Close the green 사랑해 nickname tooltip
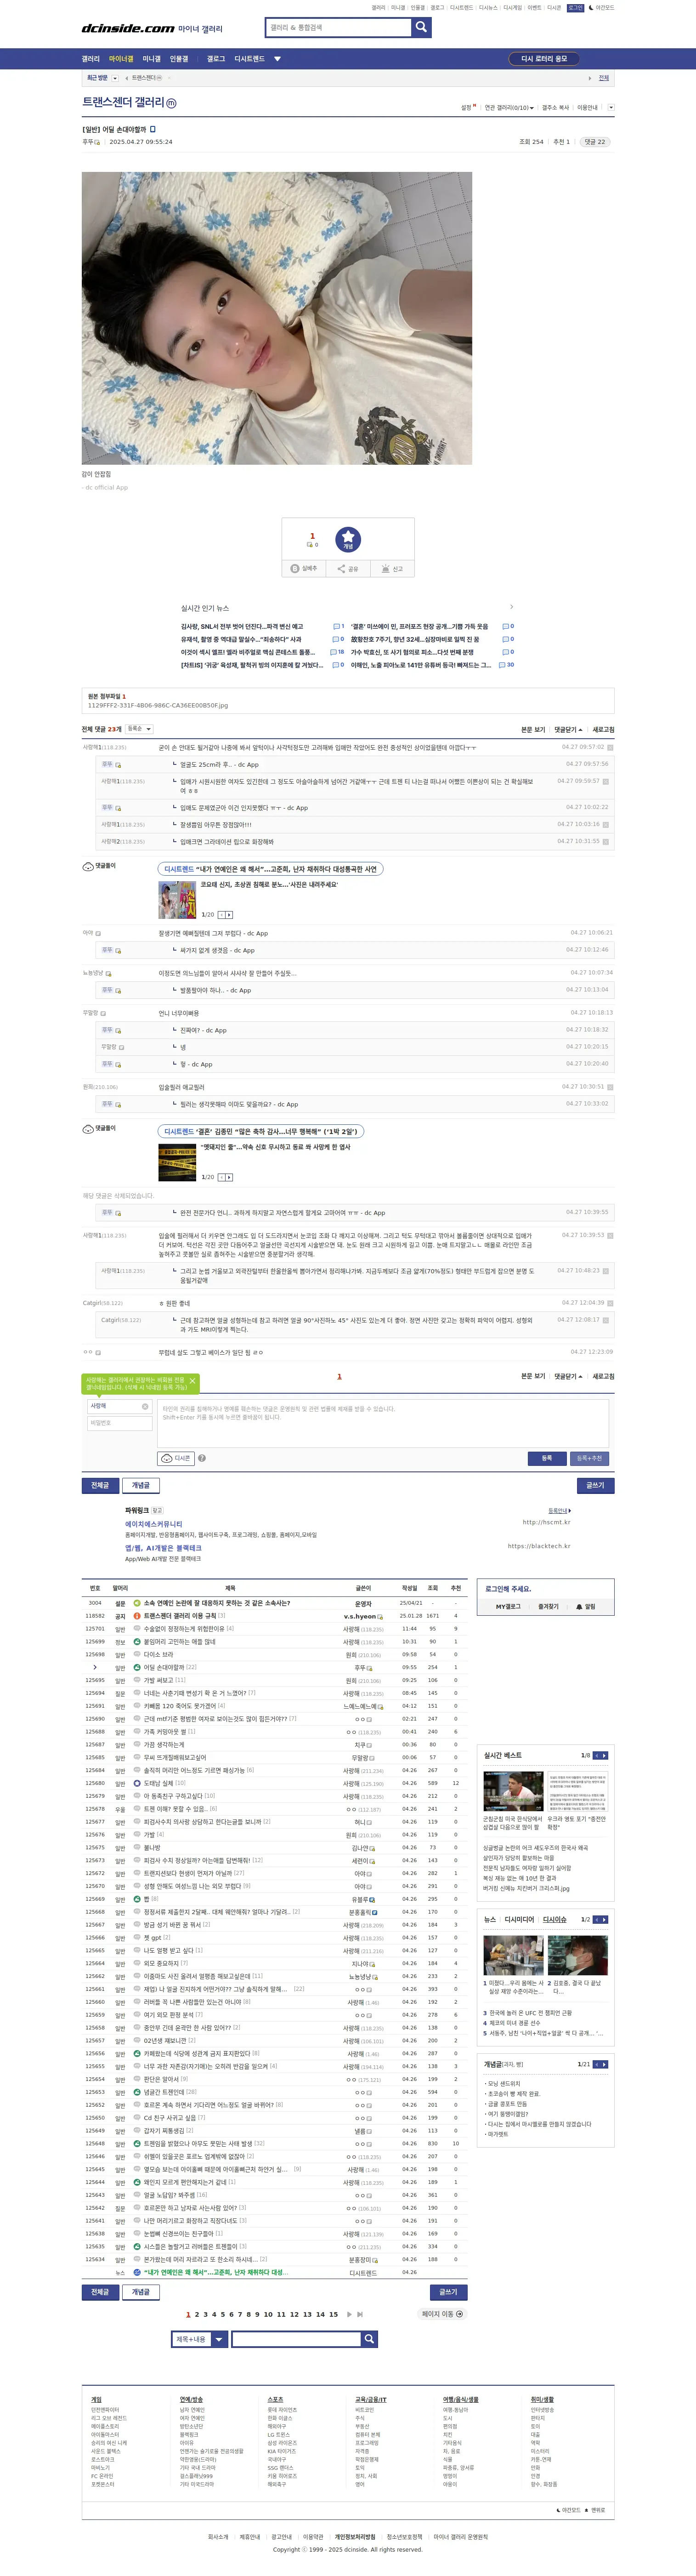The width and height of the screenshot is (696, 2576). [x=192, y=1381]
